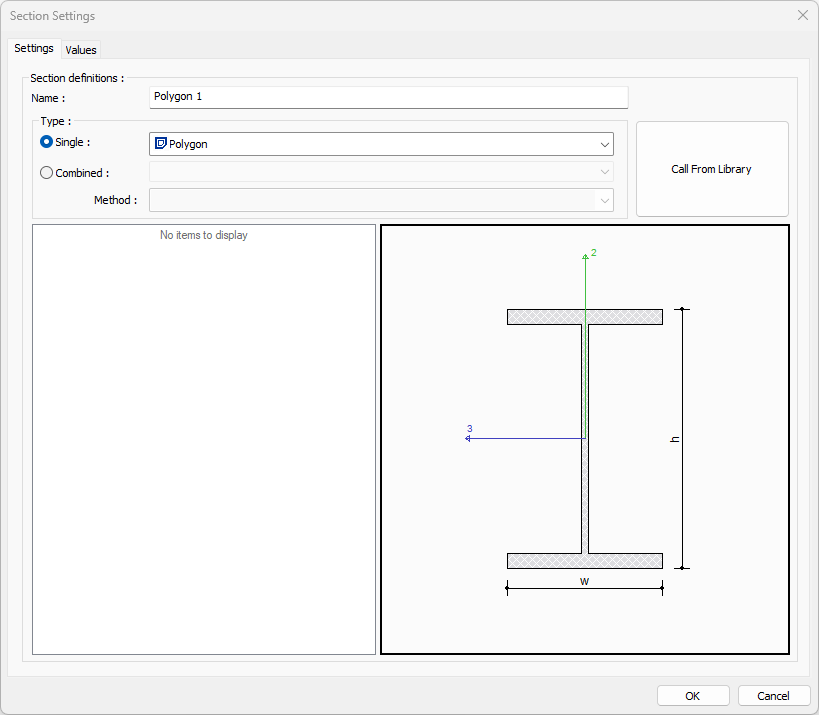Open the Method selection dropdown
Screen dimensions: 819x715
[x=605, y=200]
